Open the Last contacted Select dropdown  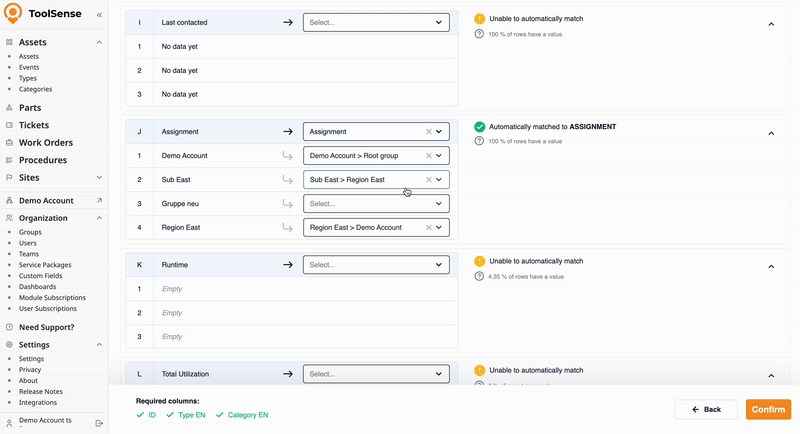click(376, 22)
